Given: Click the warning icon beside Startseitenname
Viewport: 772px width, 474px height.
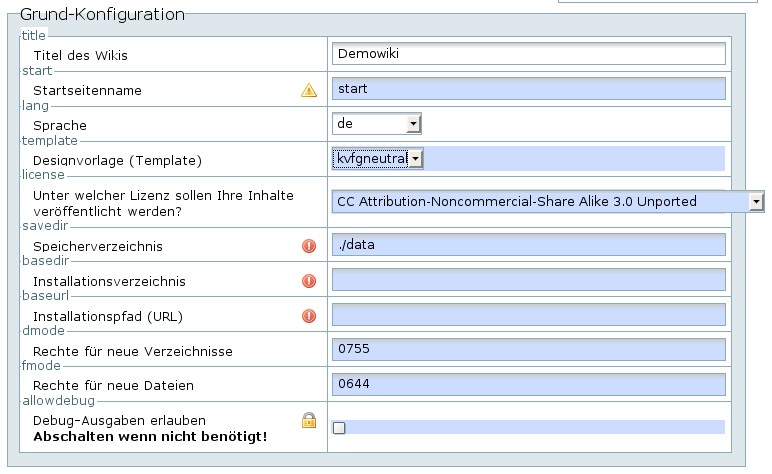Looking at the screenshot, I should (309, 90).
